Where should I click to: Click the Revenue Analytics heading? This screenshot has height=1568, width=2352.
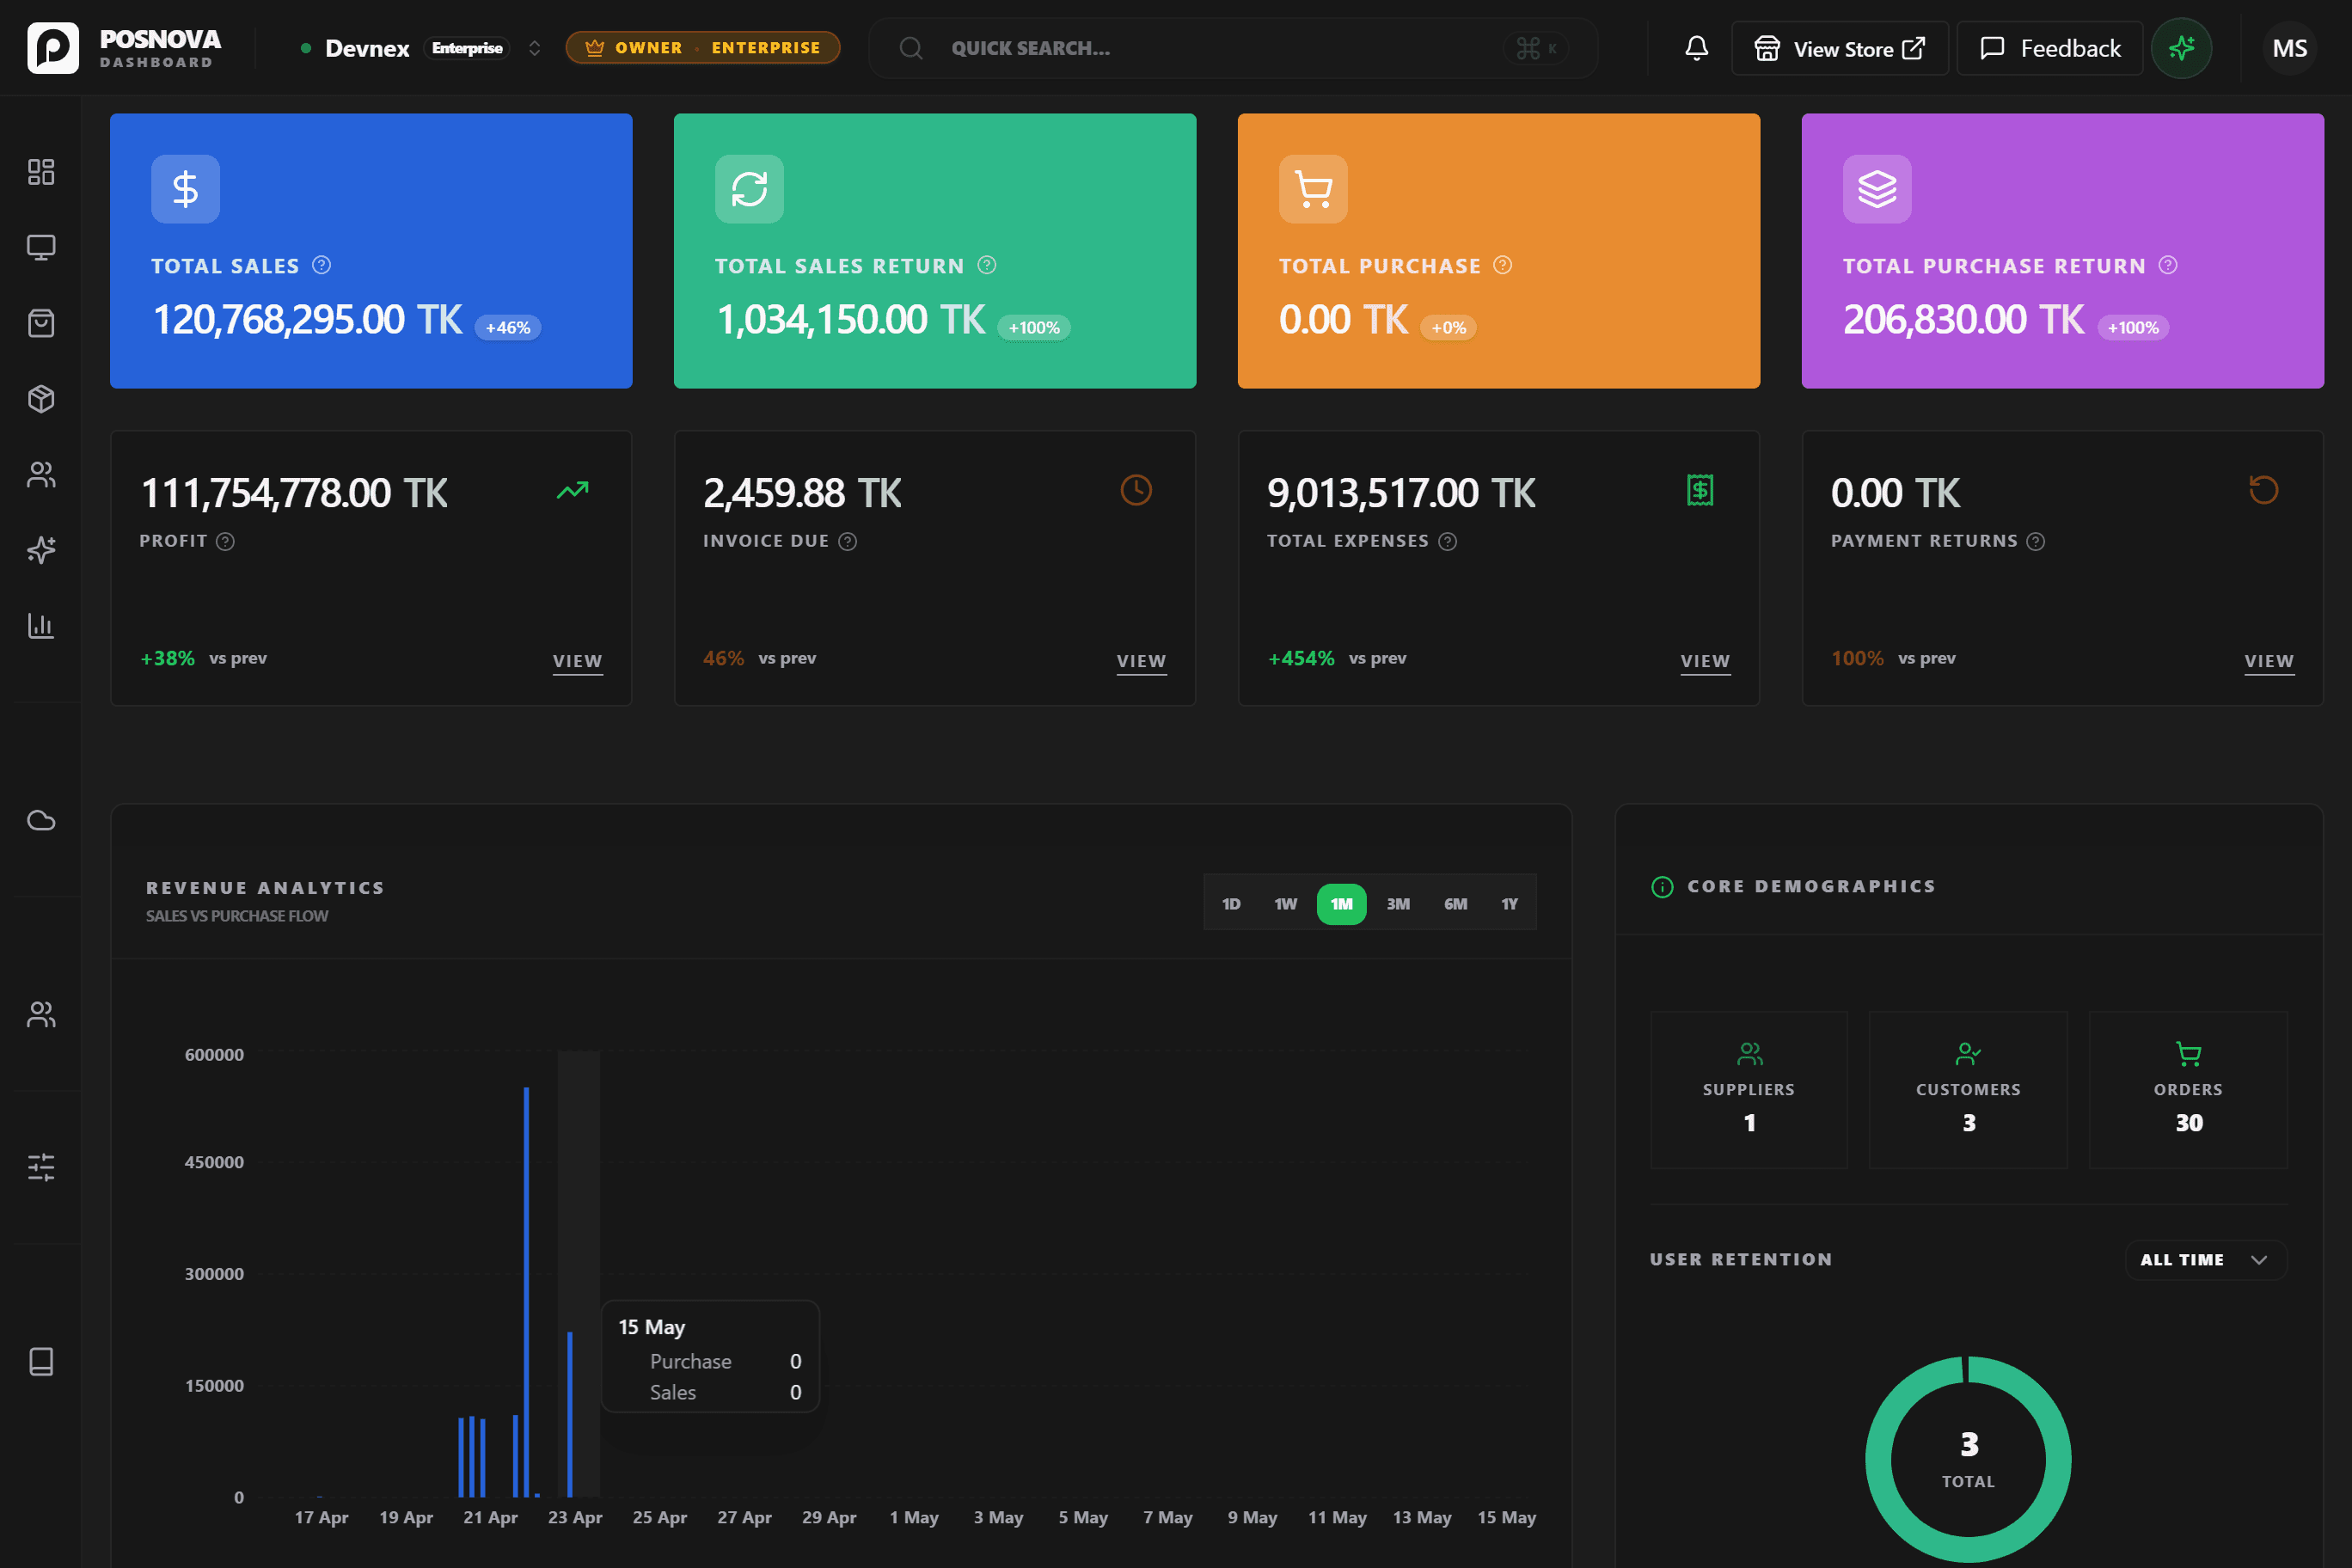[x=265, y=888]
